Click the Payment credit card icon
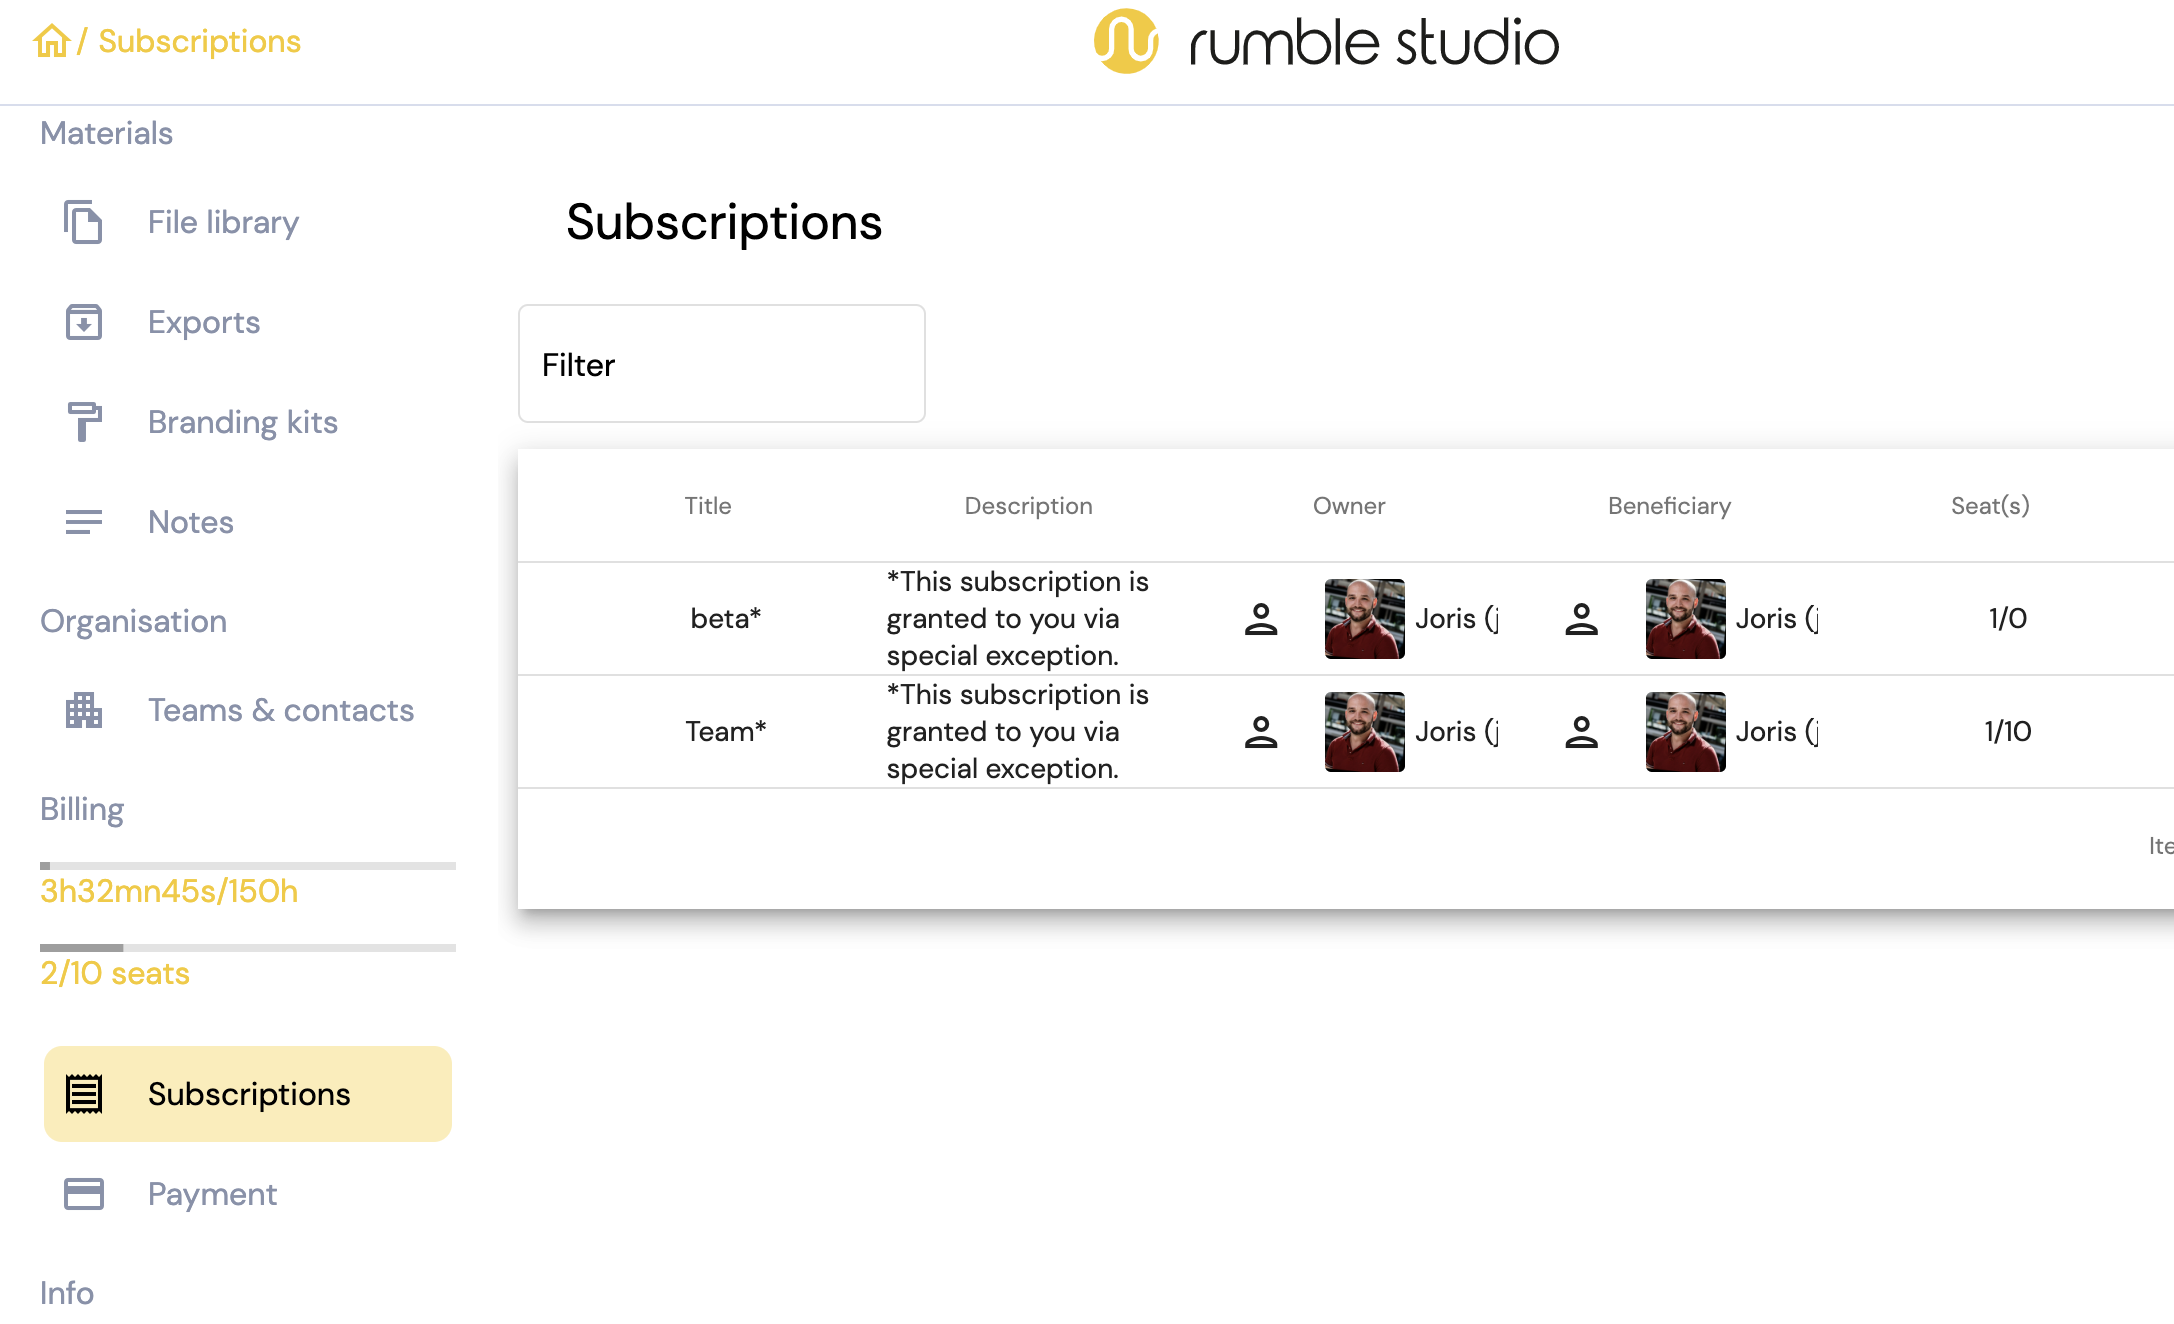The height and width of the screenshot is (1324, 2174). (x=84, y=1194)
